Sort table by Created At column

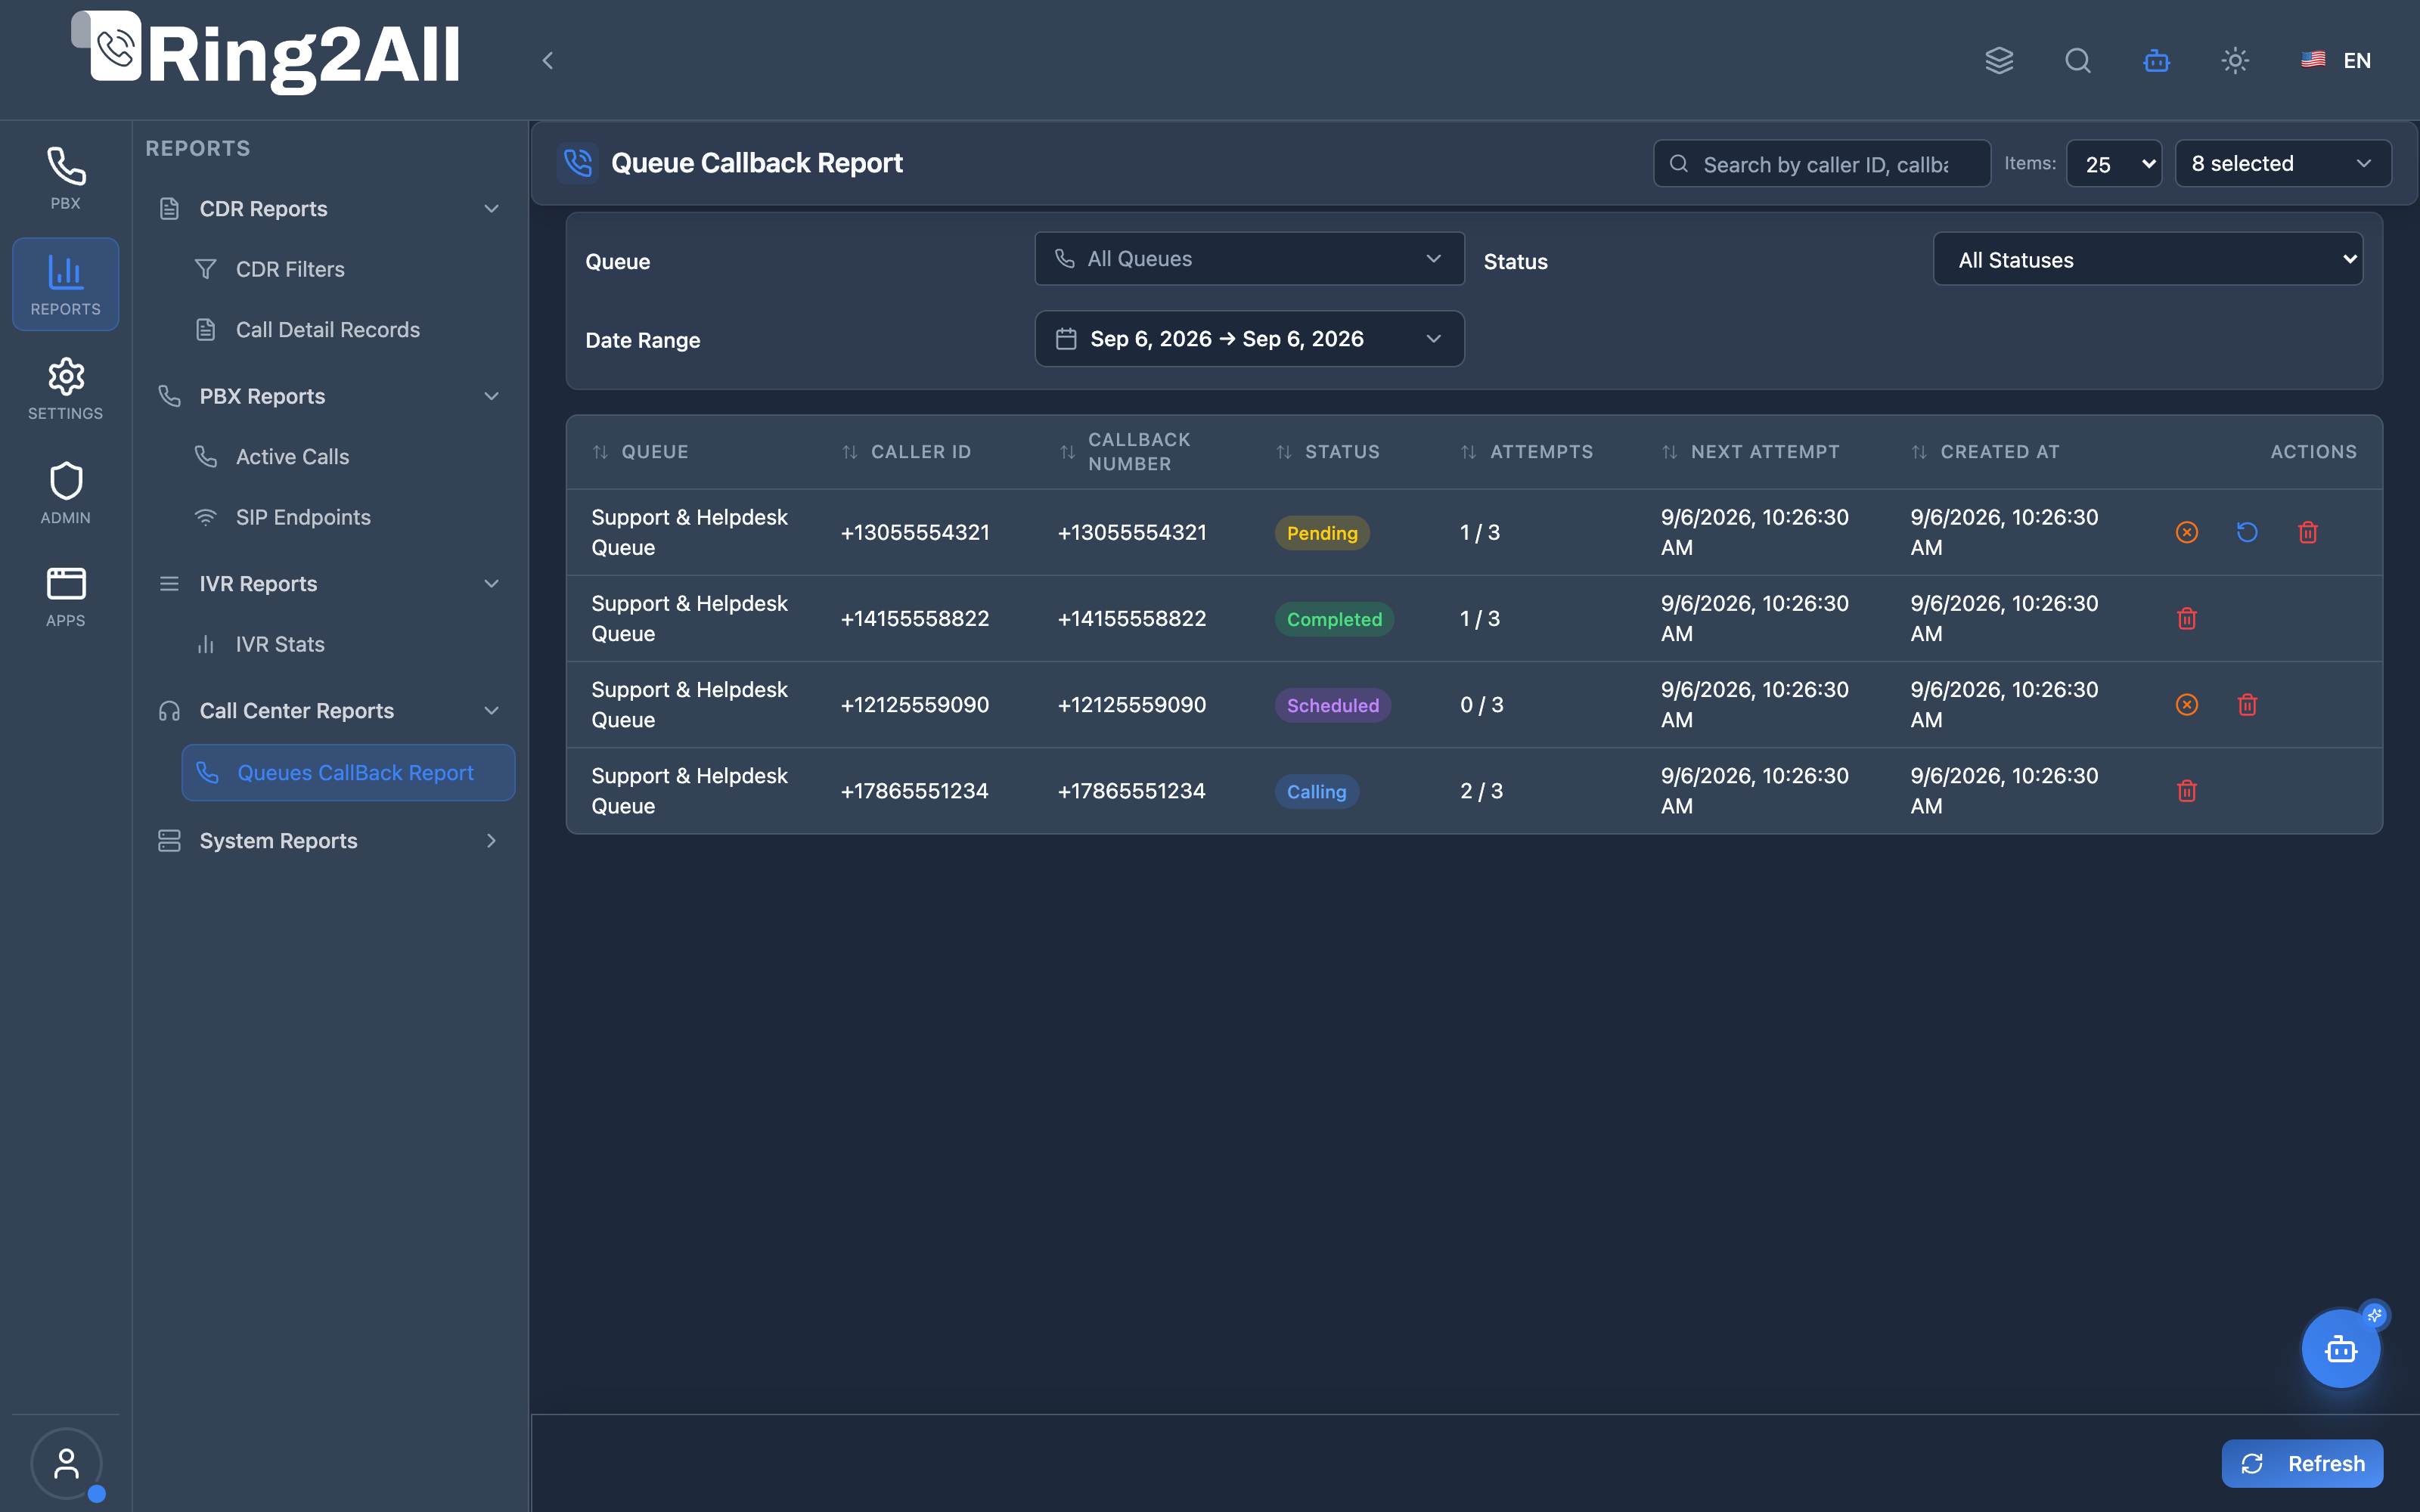[x=1986, y=452]
